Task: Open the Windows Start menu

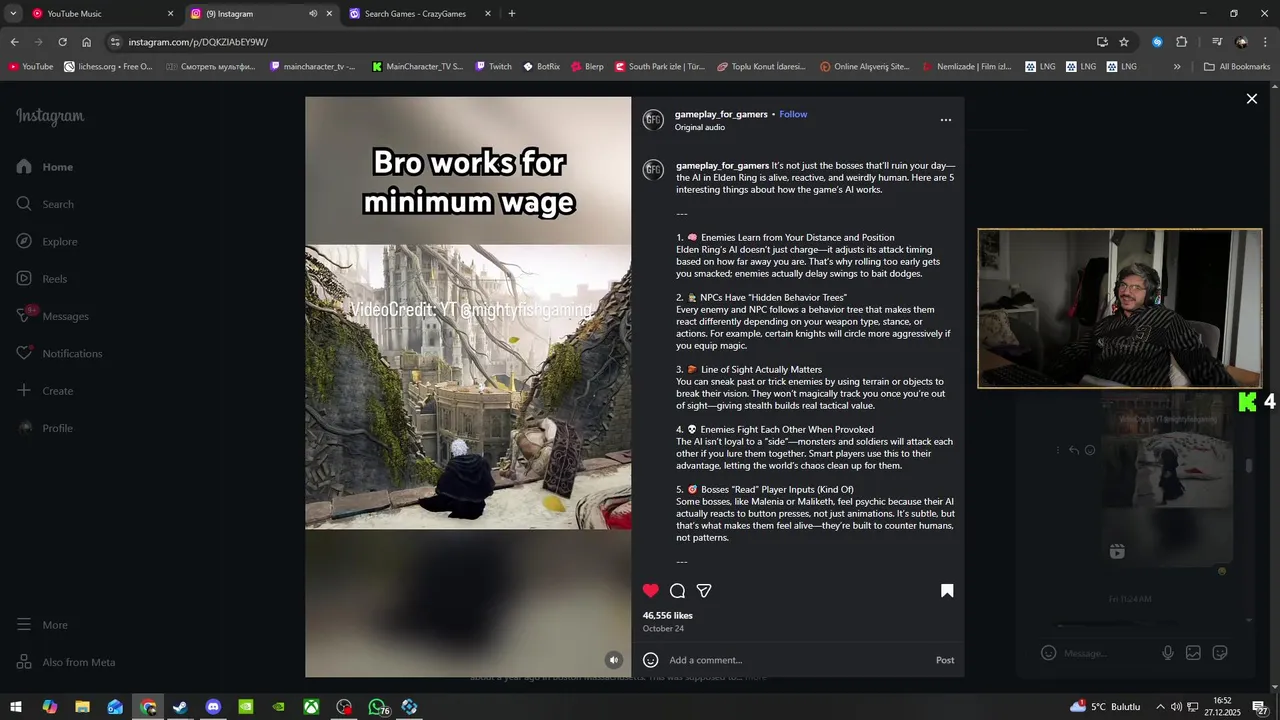Action: (16, 707)
